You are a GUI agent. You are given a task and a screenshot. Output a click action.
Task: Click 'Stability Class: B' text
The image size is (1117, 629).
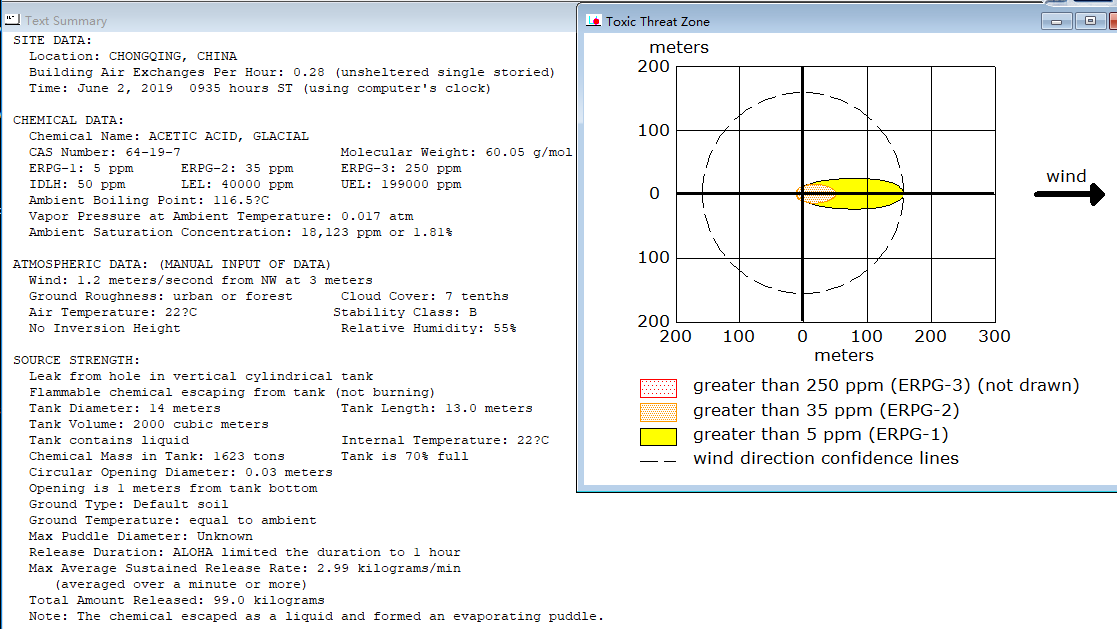coord(405,312)
